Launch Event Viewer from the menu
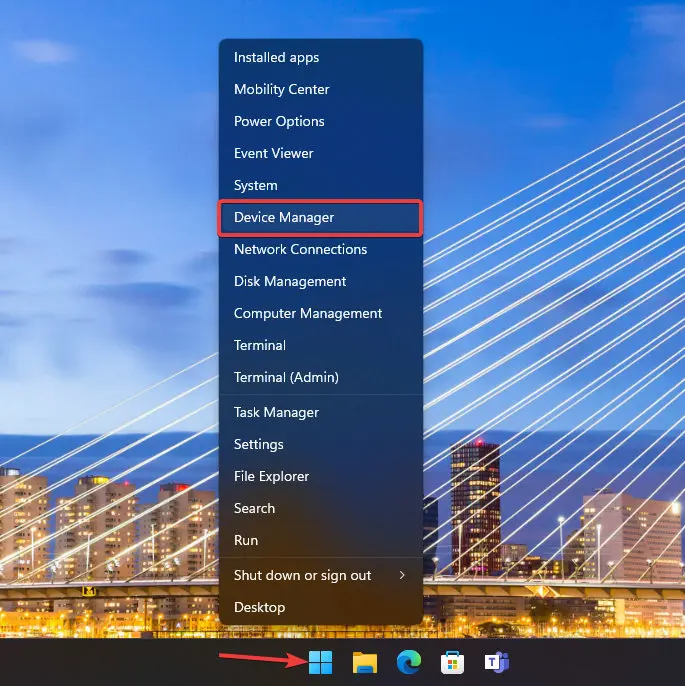 [274, 153]
